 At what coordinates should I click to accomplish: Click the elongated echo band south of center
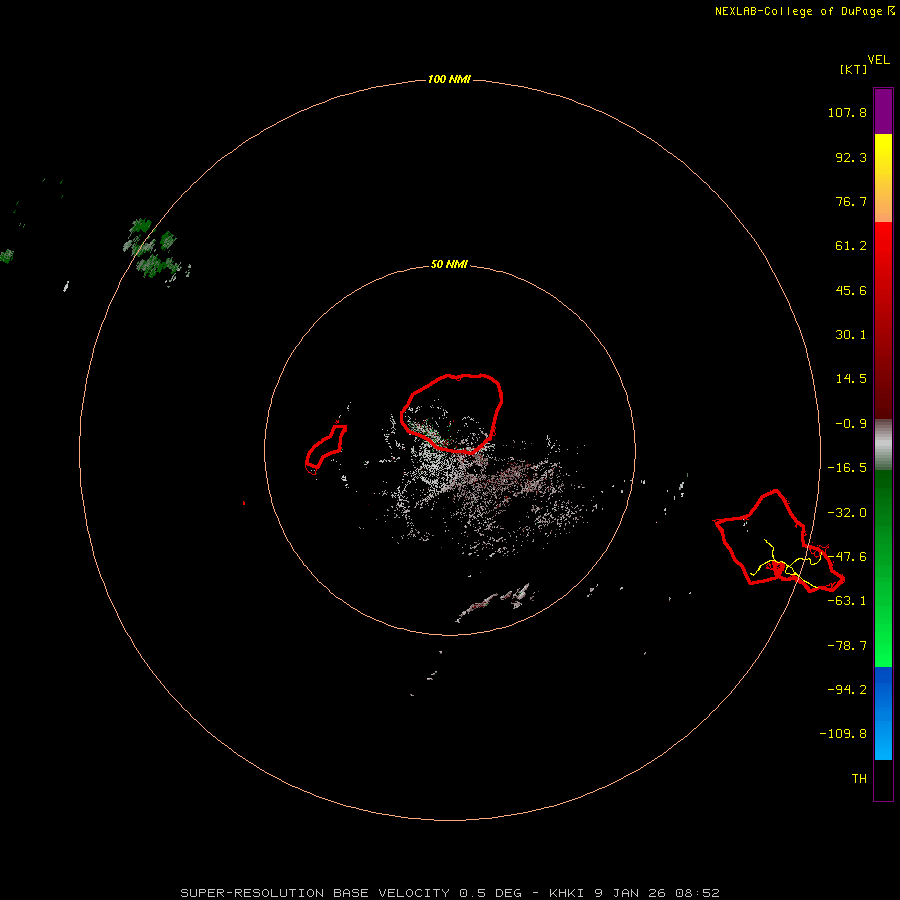[494, 602]
